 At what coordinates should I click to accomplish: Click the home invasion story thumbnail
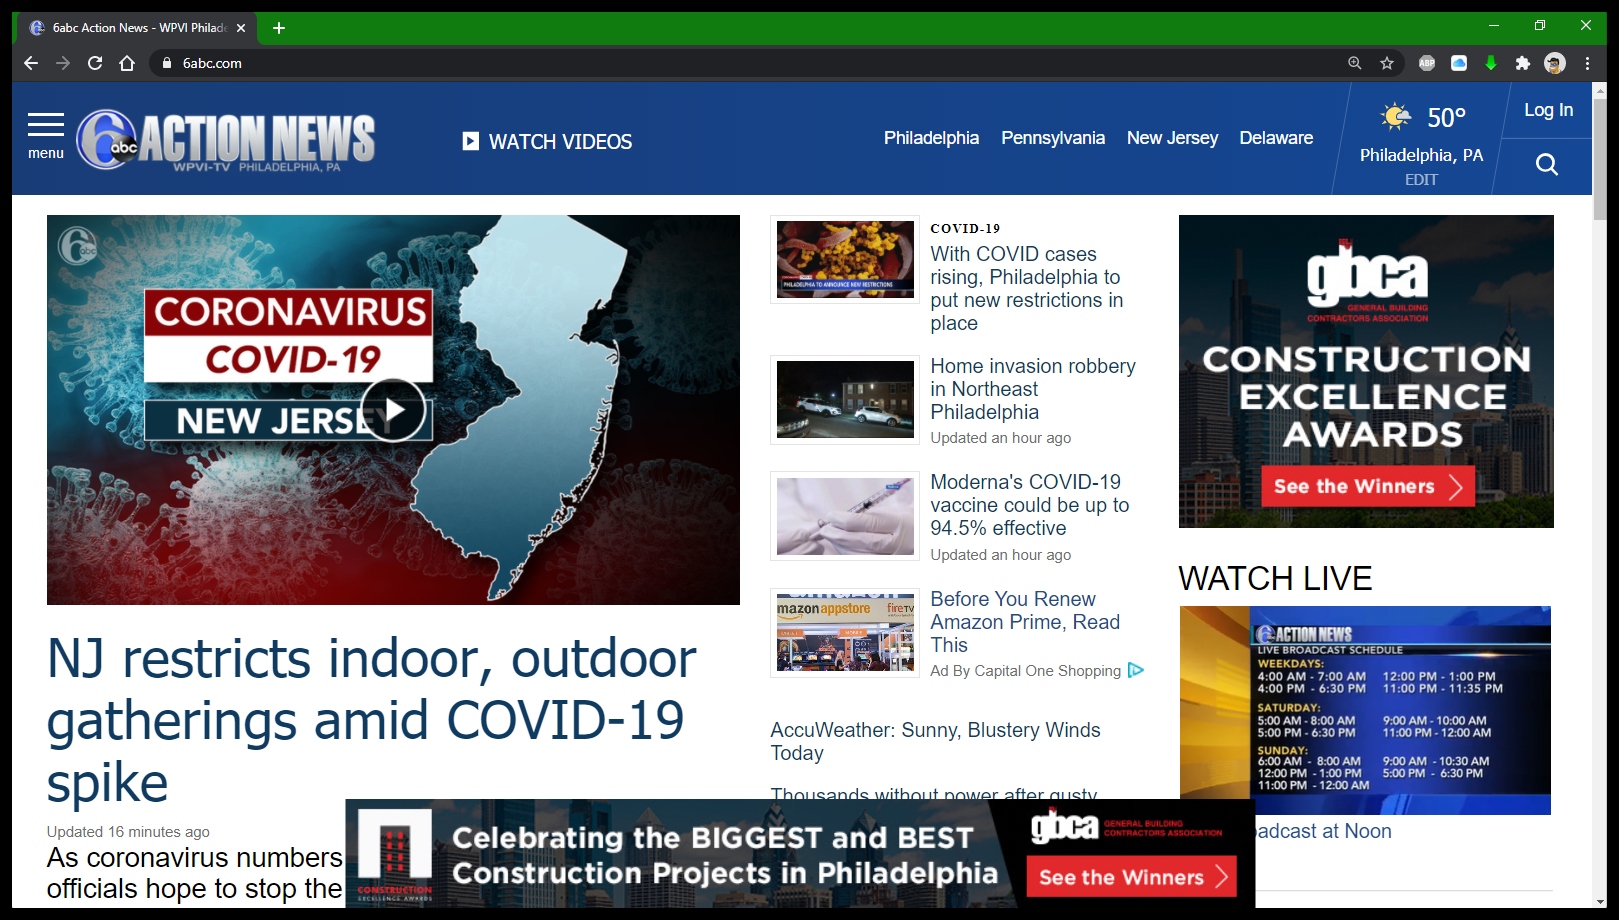point(845,400)
